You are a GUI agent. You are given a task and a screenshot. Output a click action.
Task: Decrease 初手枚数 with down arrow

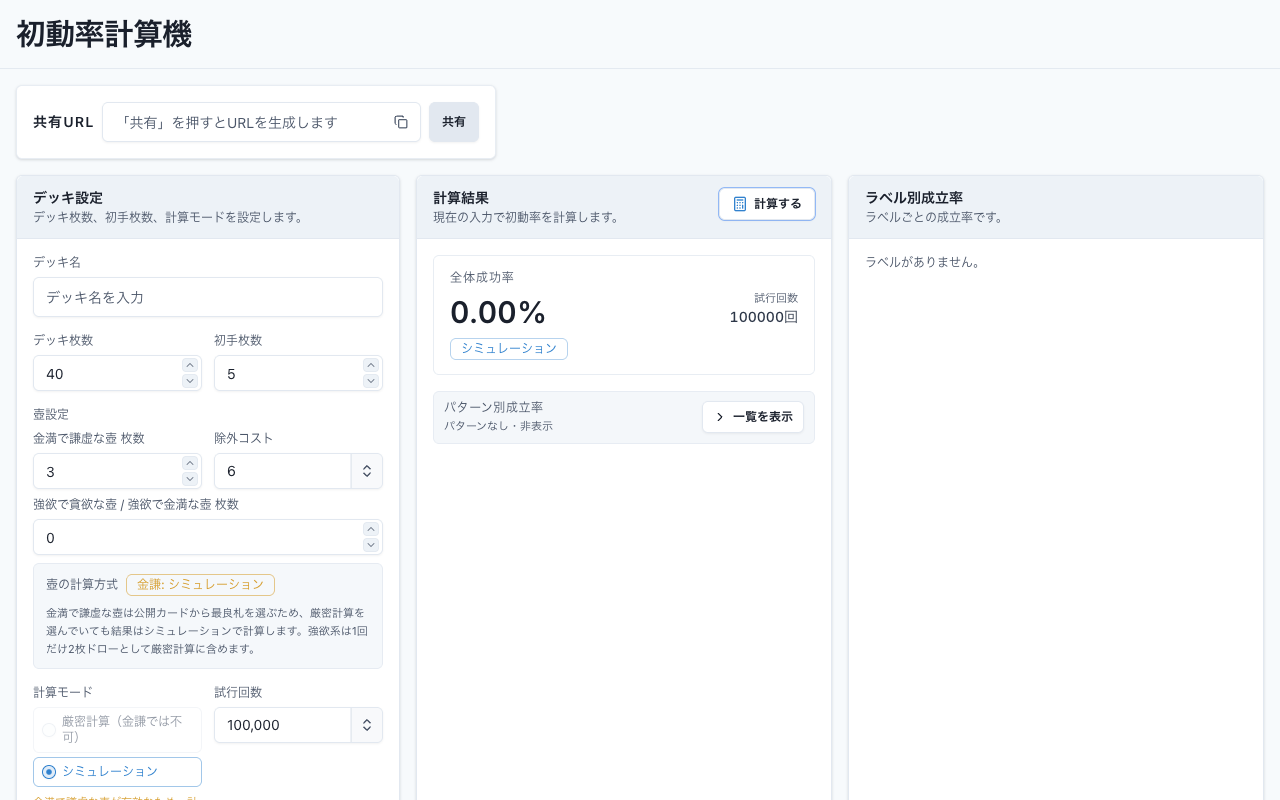coord(371,381)
